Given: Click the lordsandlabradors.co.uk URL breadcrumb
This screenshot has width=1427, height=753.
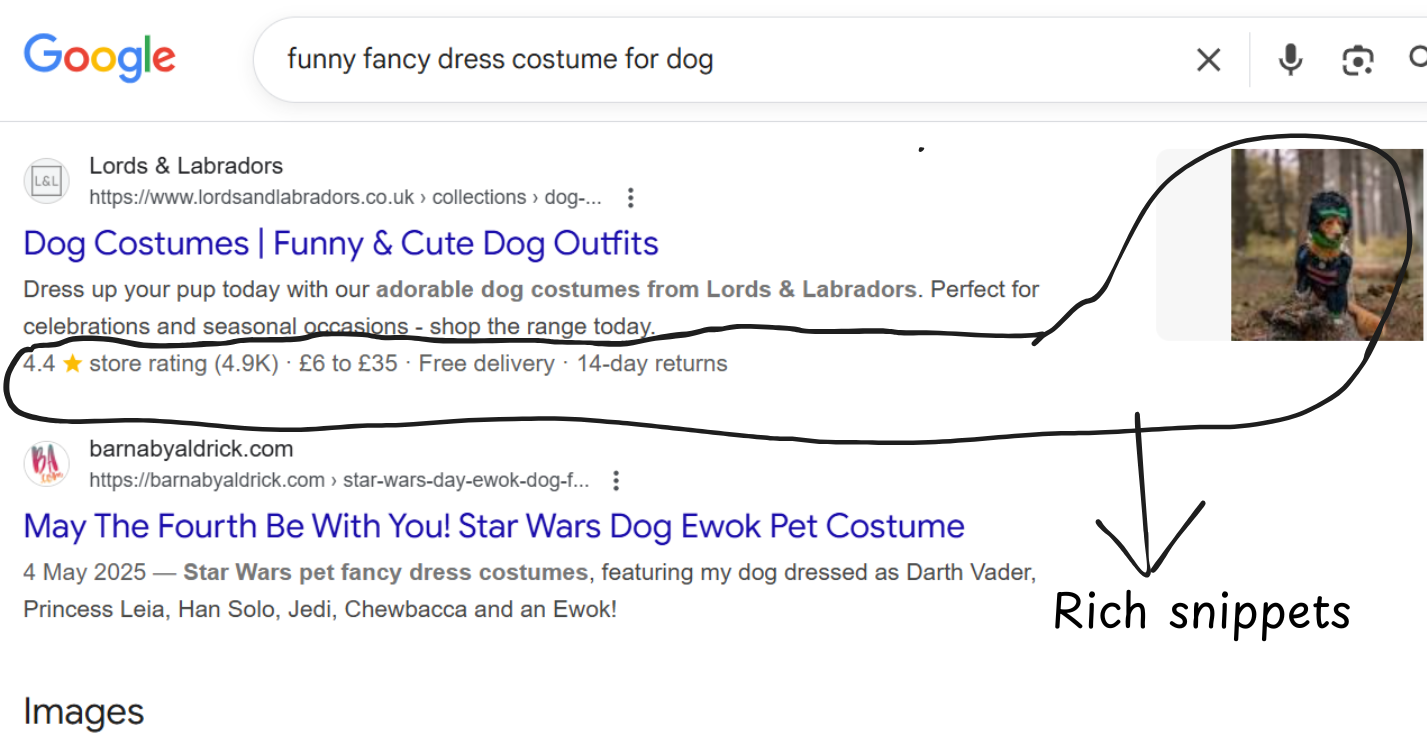Looking at the screenshot, I should pyautogui.click(x=345, y=197).
